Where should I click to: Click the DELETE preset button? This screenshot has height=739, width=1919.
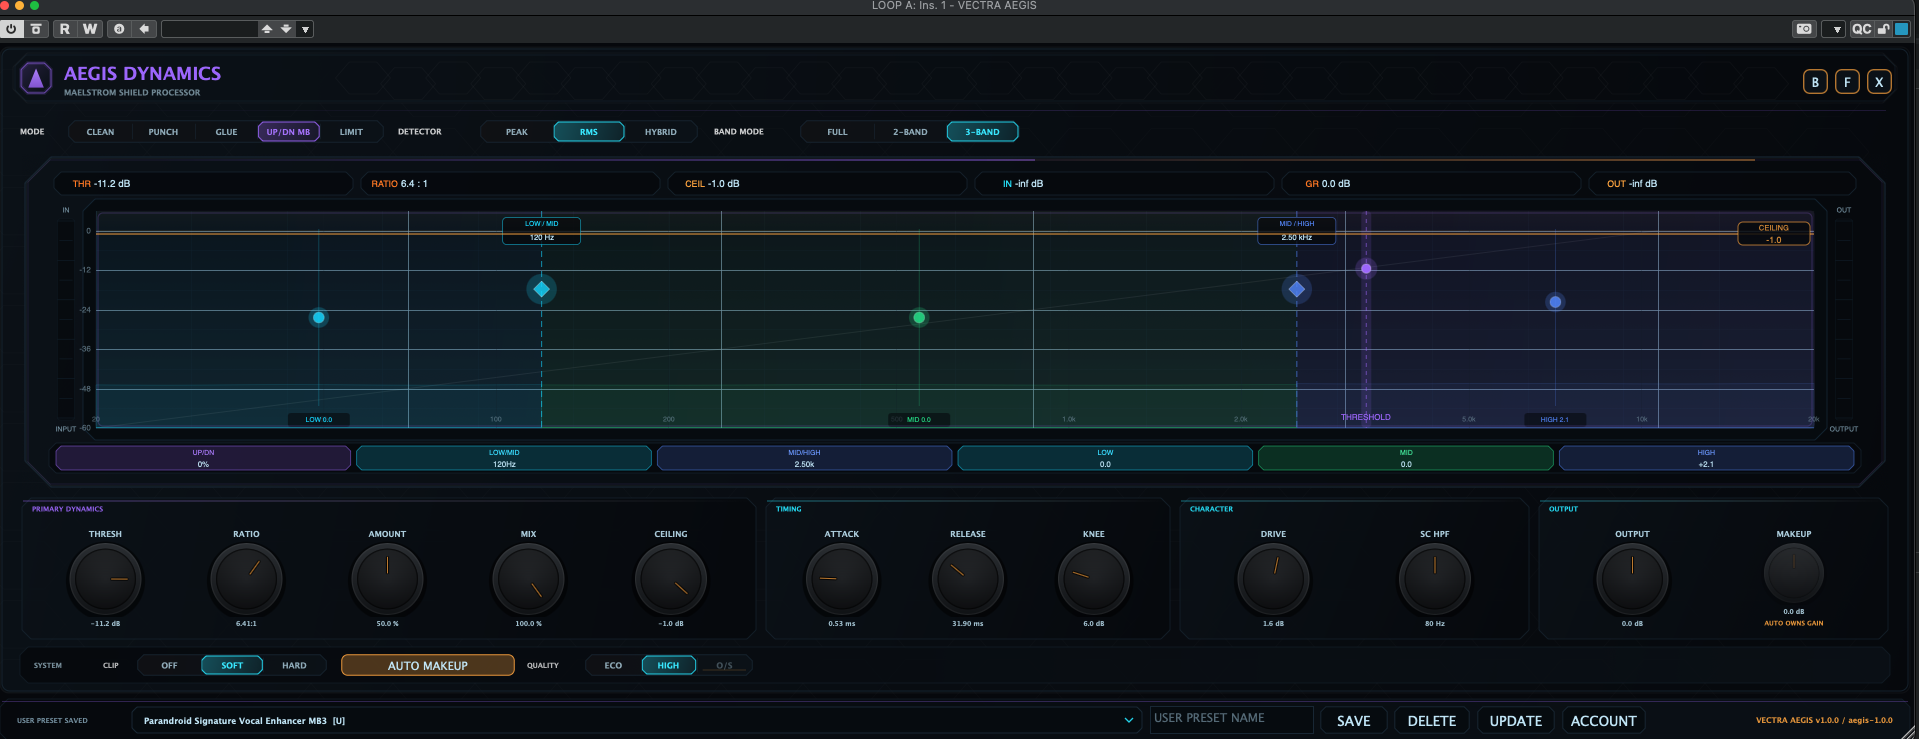point(1432,720)
